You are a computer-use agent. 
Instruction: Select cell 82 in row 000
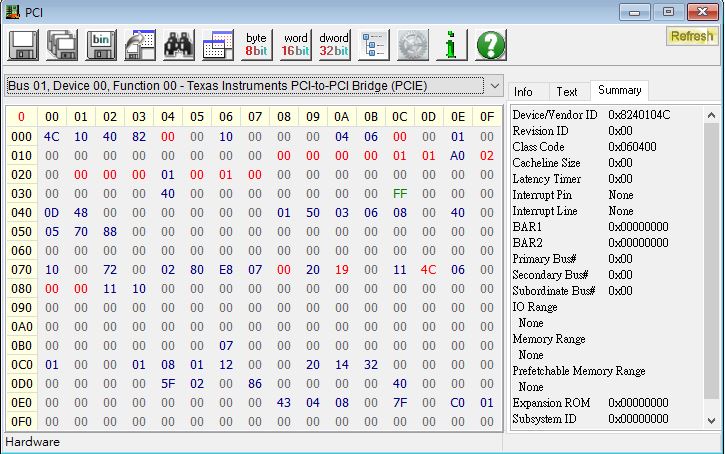click(x=139, y=137)
